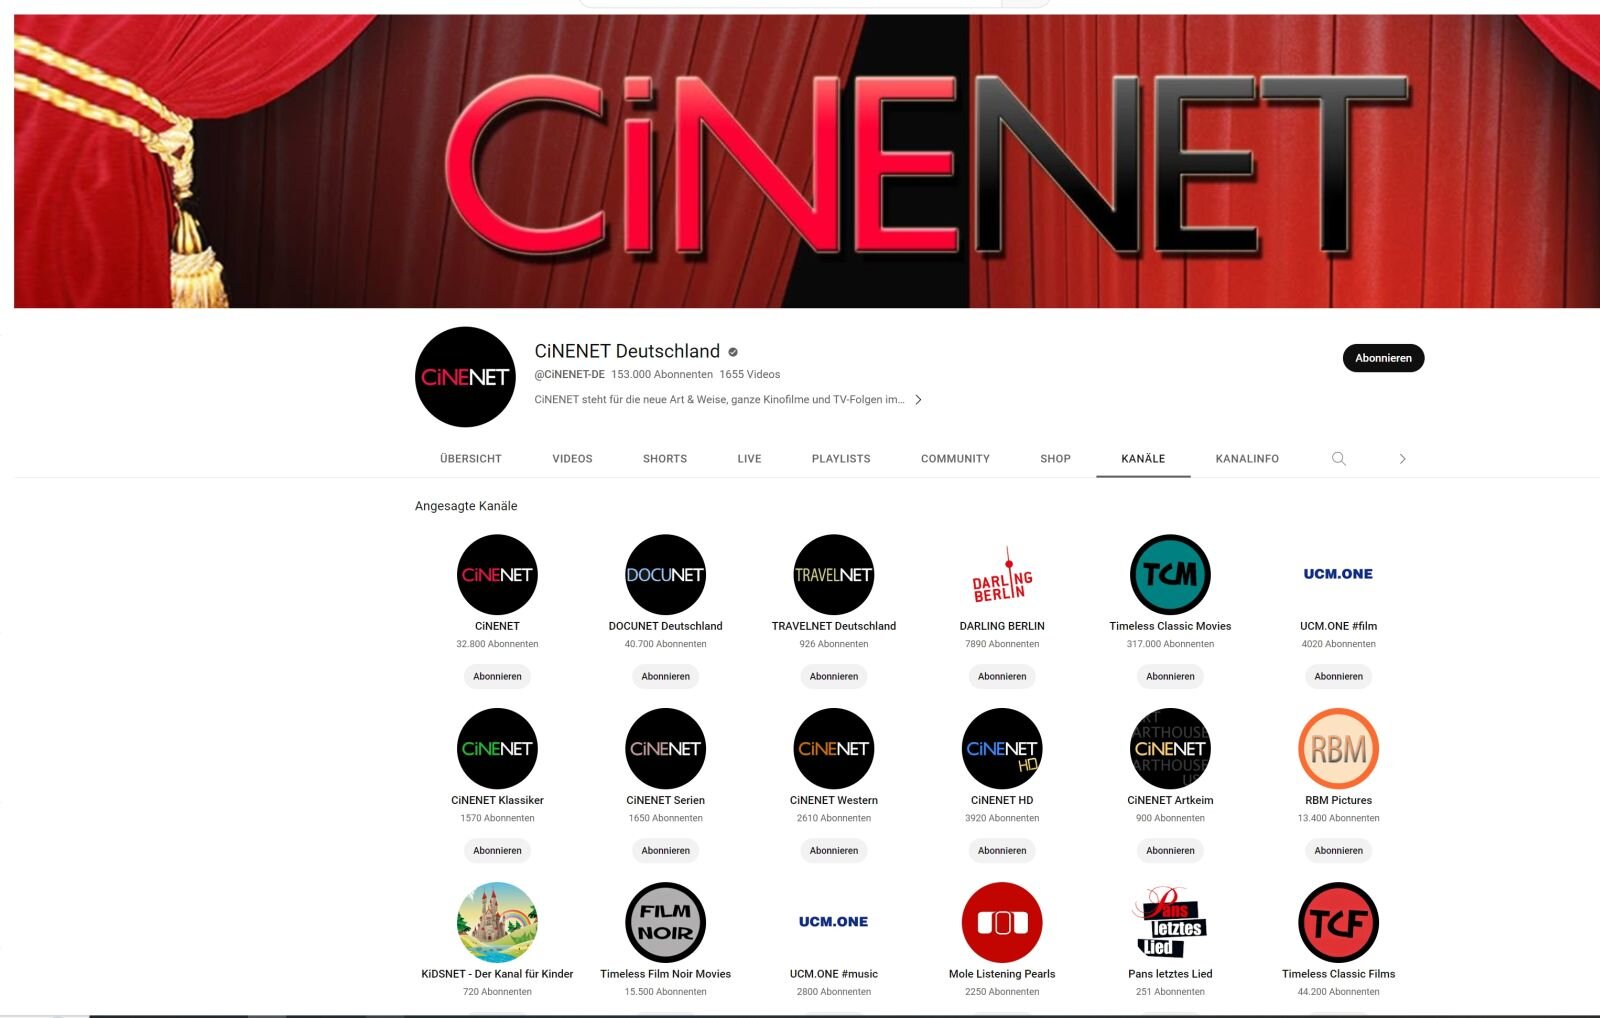Subscribe to CiNENET Deutschland with main Abonnieren button
The width and height of the screenshot is (1600, 1018).
[1383, 358]
